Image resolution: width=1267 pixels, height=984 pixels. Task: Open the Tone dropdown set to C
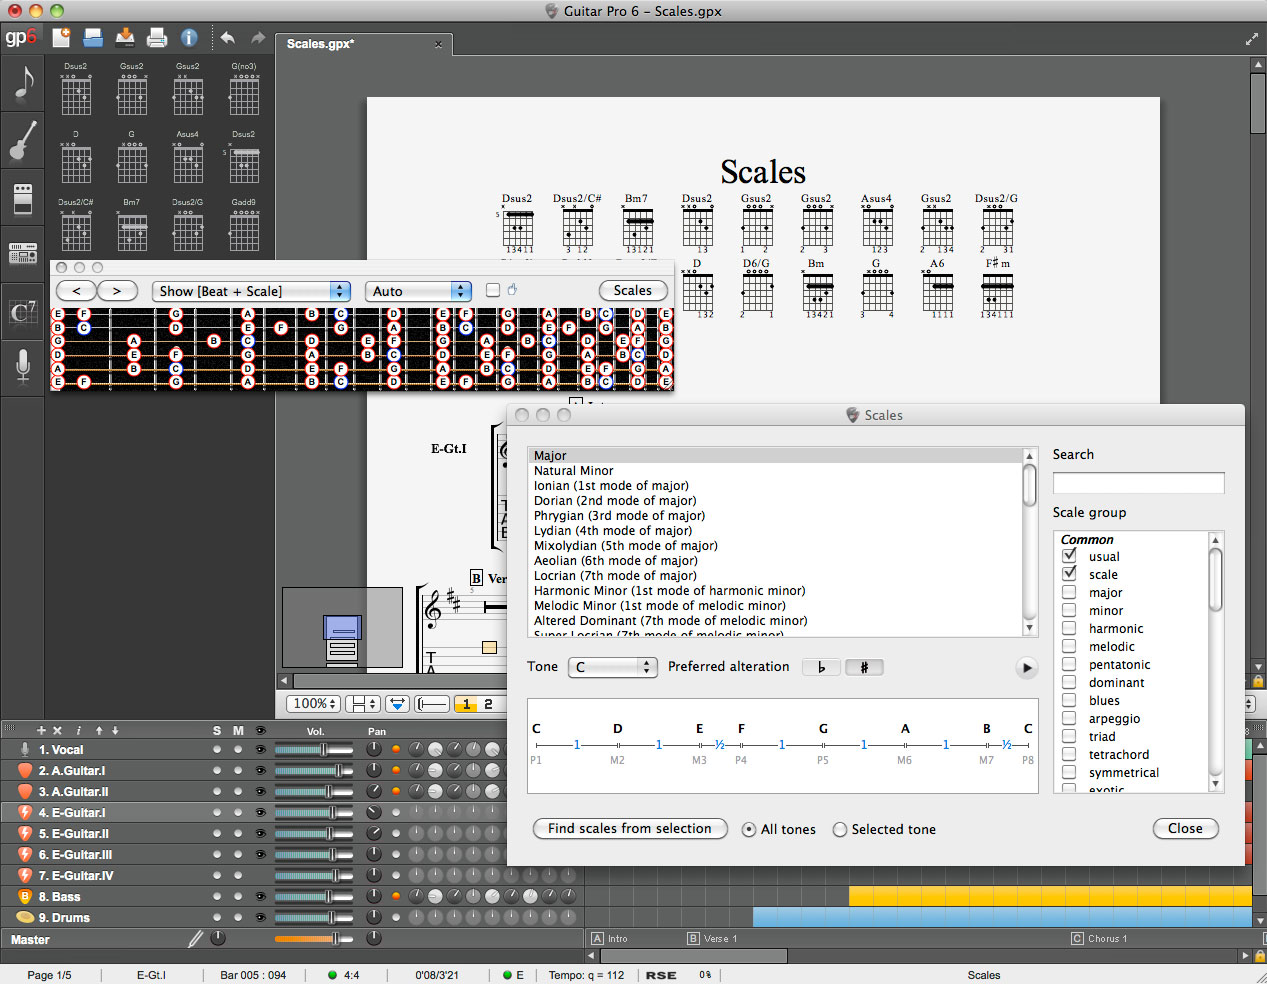click(612, 667)
